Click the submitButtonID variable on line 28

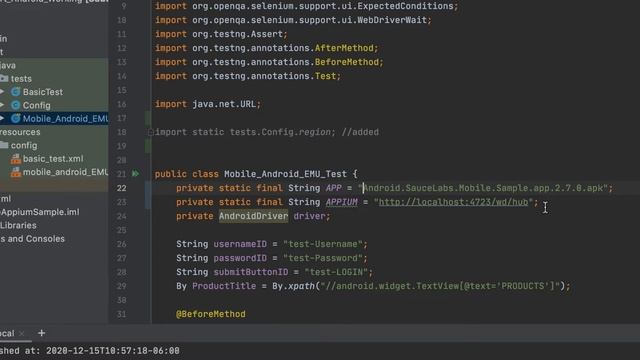tap(251, 272)
